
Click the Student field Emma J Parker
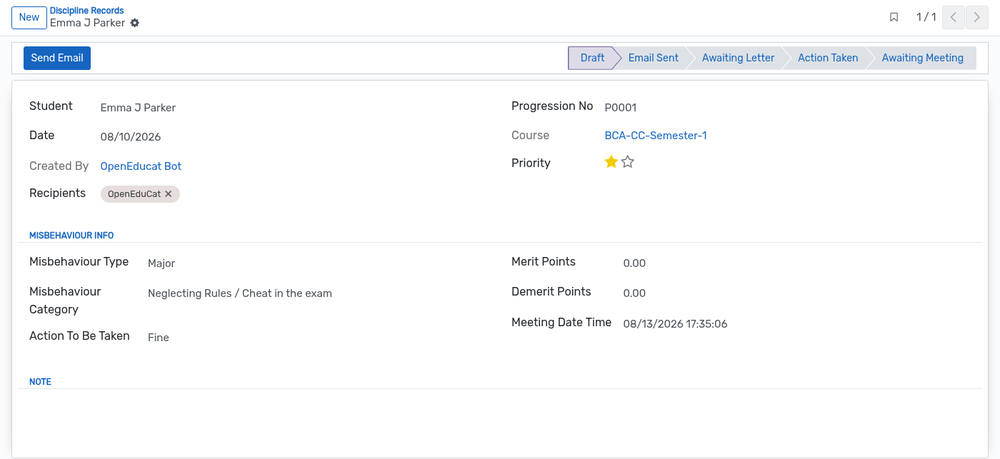point(138,108)
